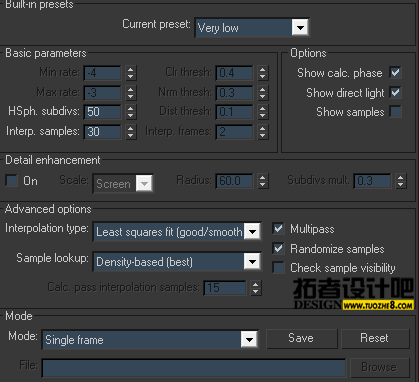Open the Scale Screen dropdown
Image resolution: width=419 pixels, height=382 pixels.
click(x=123, y=183)
